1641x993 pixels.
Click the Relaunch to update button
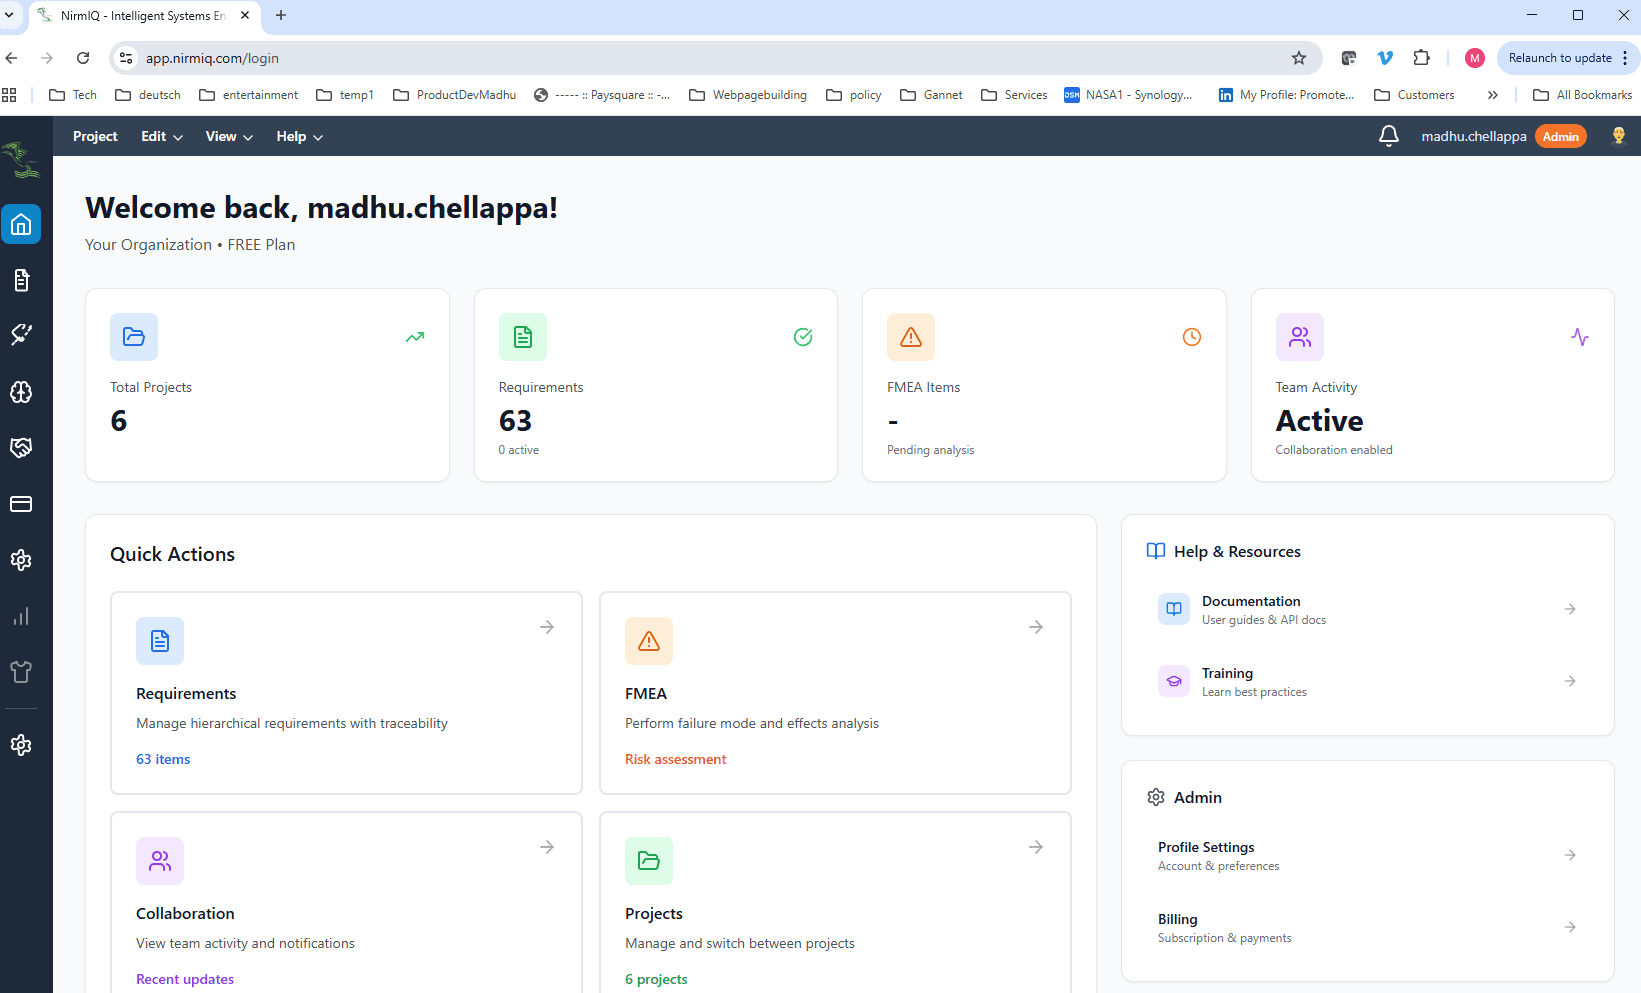click(x=1560, y=58)
